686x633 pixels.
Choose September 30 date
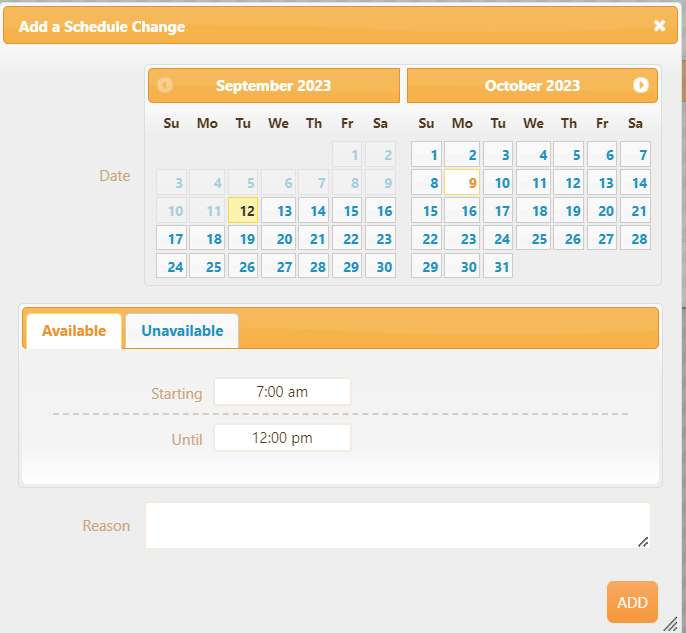(x=381, y=266)
